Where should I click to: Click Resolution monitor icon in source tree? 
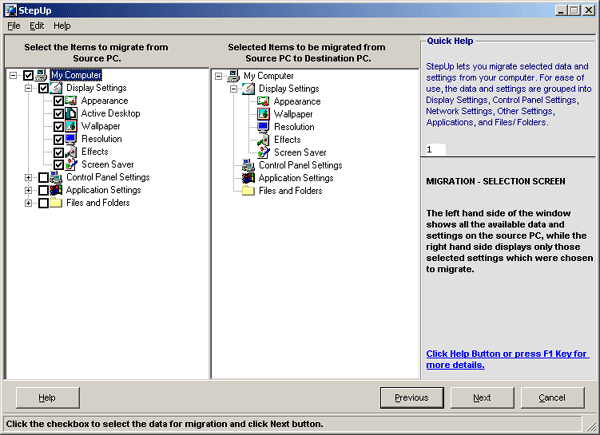[71, 139]
